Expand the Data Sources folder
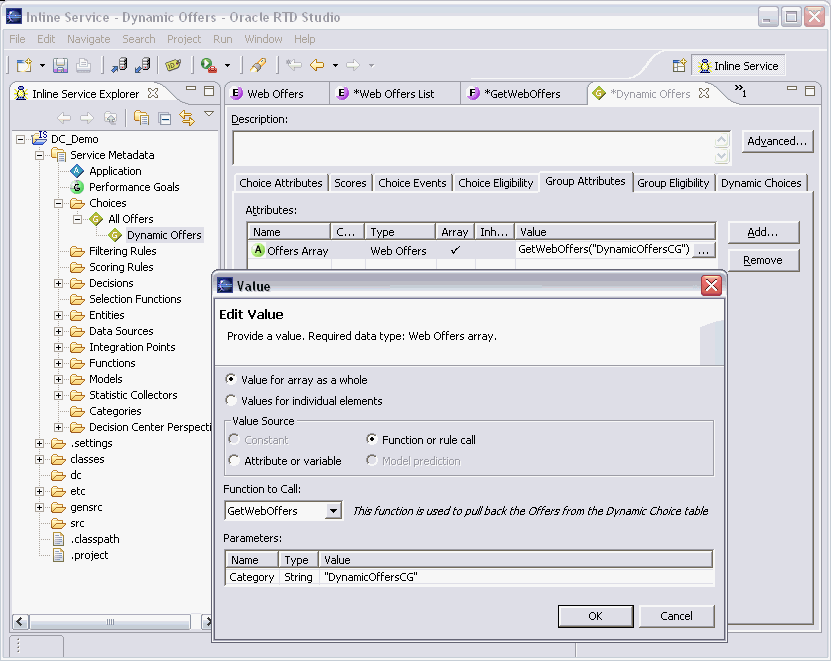The width and height of the screenshot is (831, 661). tap(58, 331)
